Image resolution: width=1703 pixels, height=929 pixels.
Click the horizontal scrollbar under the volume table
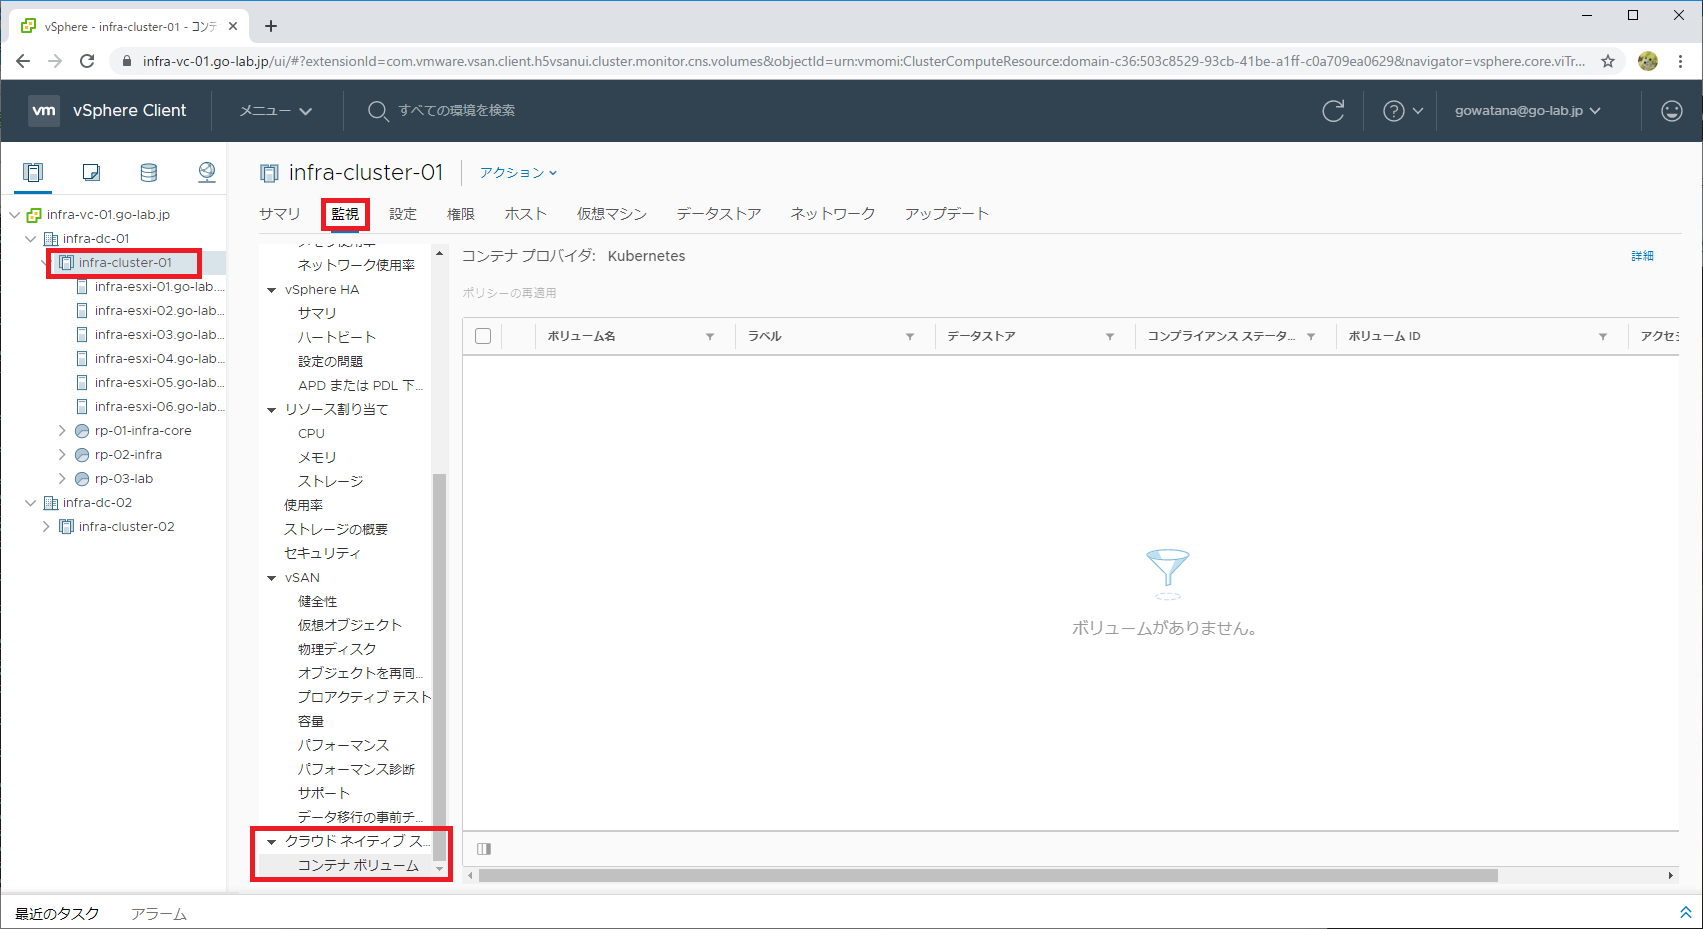(x=988, y=876)
